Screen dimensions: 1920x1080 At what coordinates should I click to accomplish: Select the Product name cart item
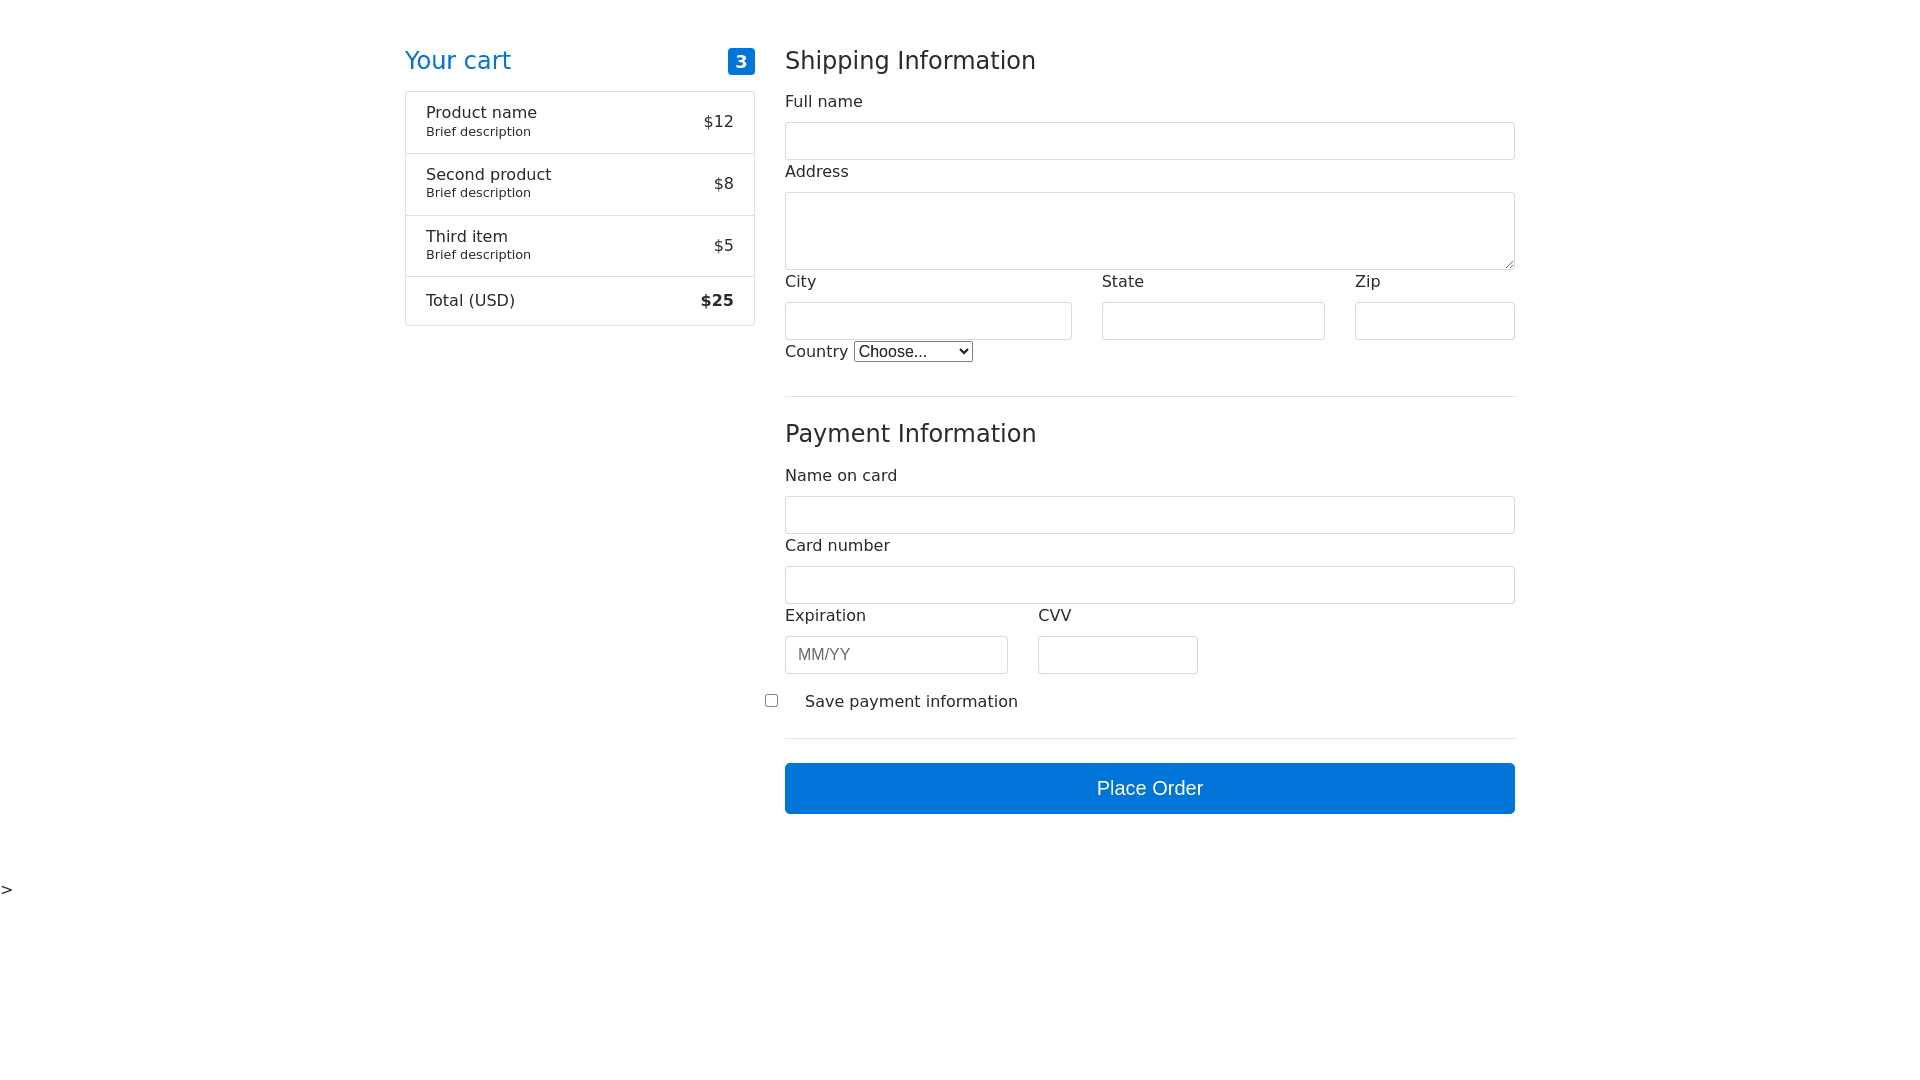click(579, 122)
